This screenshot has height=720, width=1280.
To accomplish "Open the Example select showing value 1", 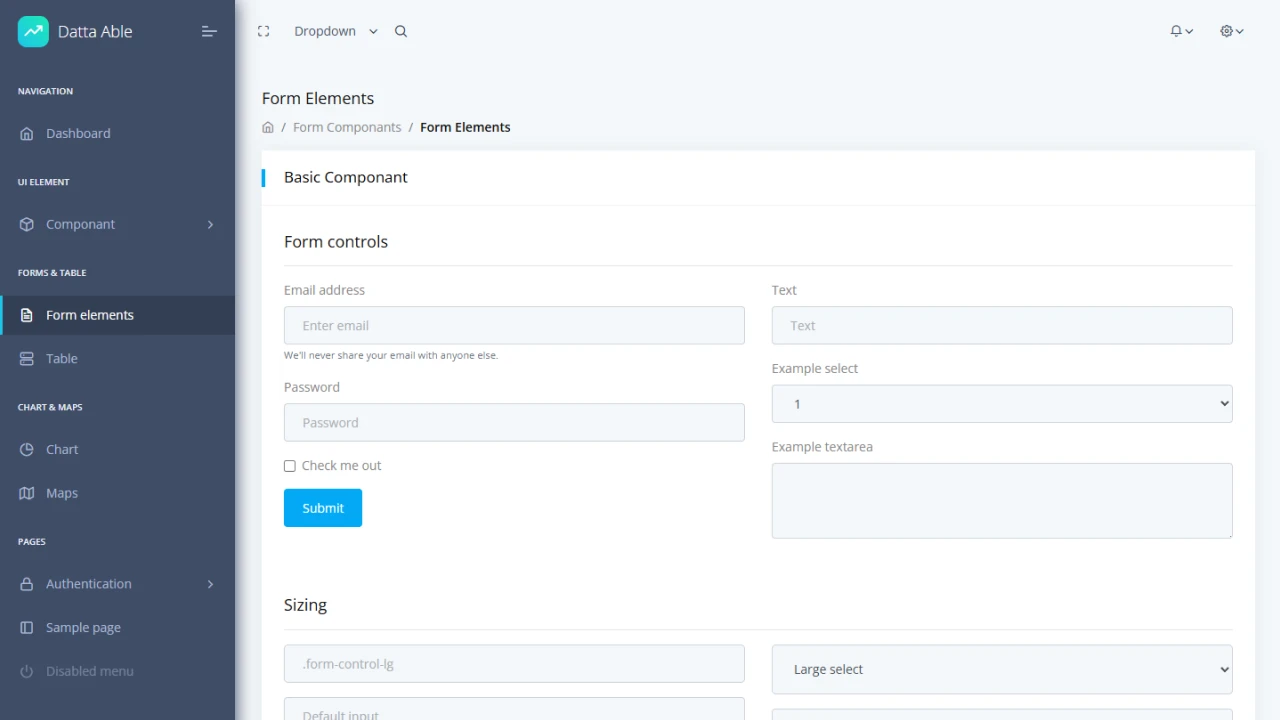I will (x=1001, y=403).
